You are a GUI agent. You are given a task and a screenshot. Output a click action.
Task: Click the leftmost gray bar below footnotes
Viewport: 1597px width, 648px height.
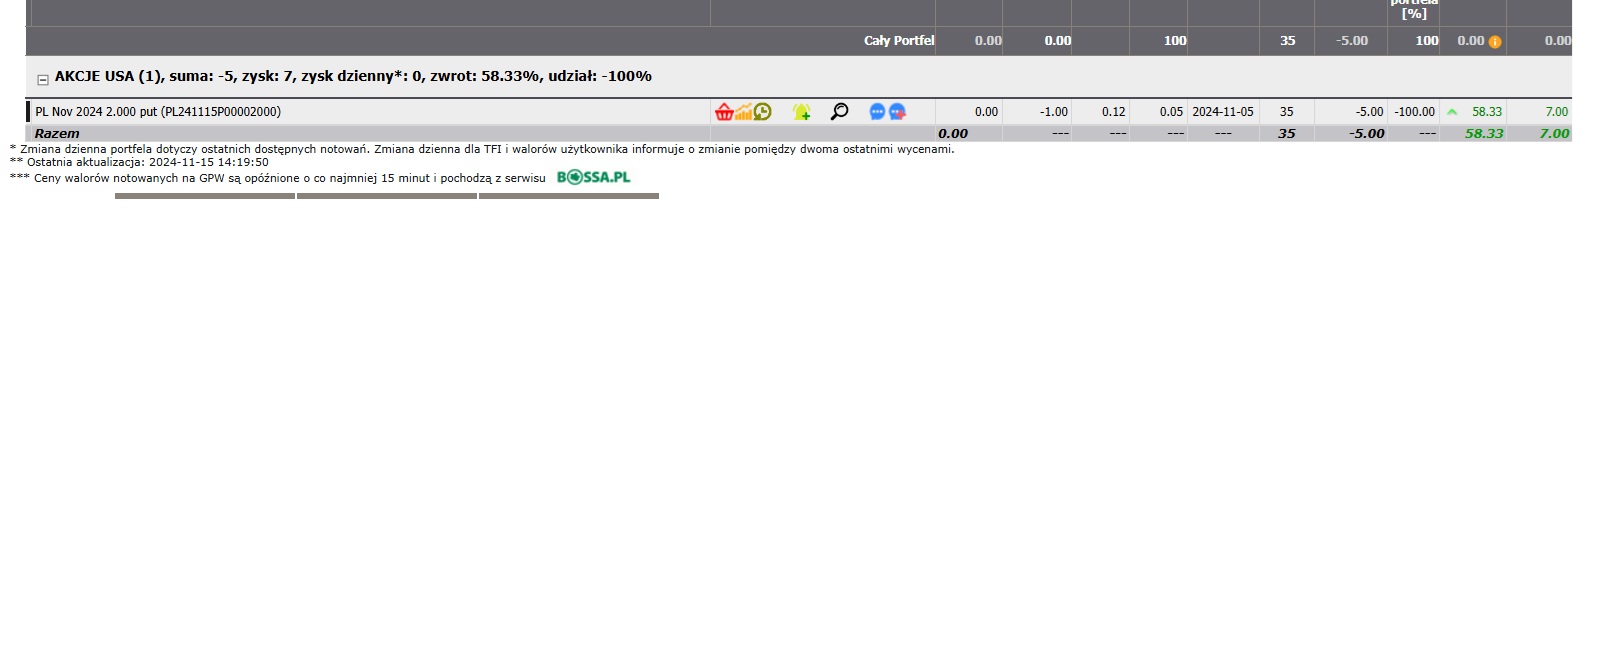tap(205, 196)
